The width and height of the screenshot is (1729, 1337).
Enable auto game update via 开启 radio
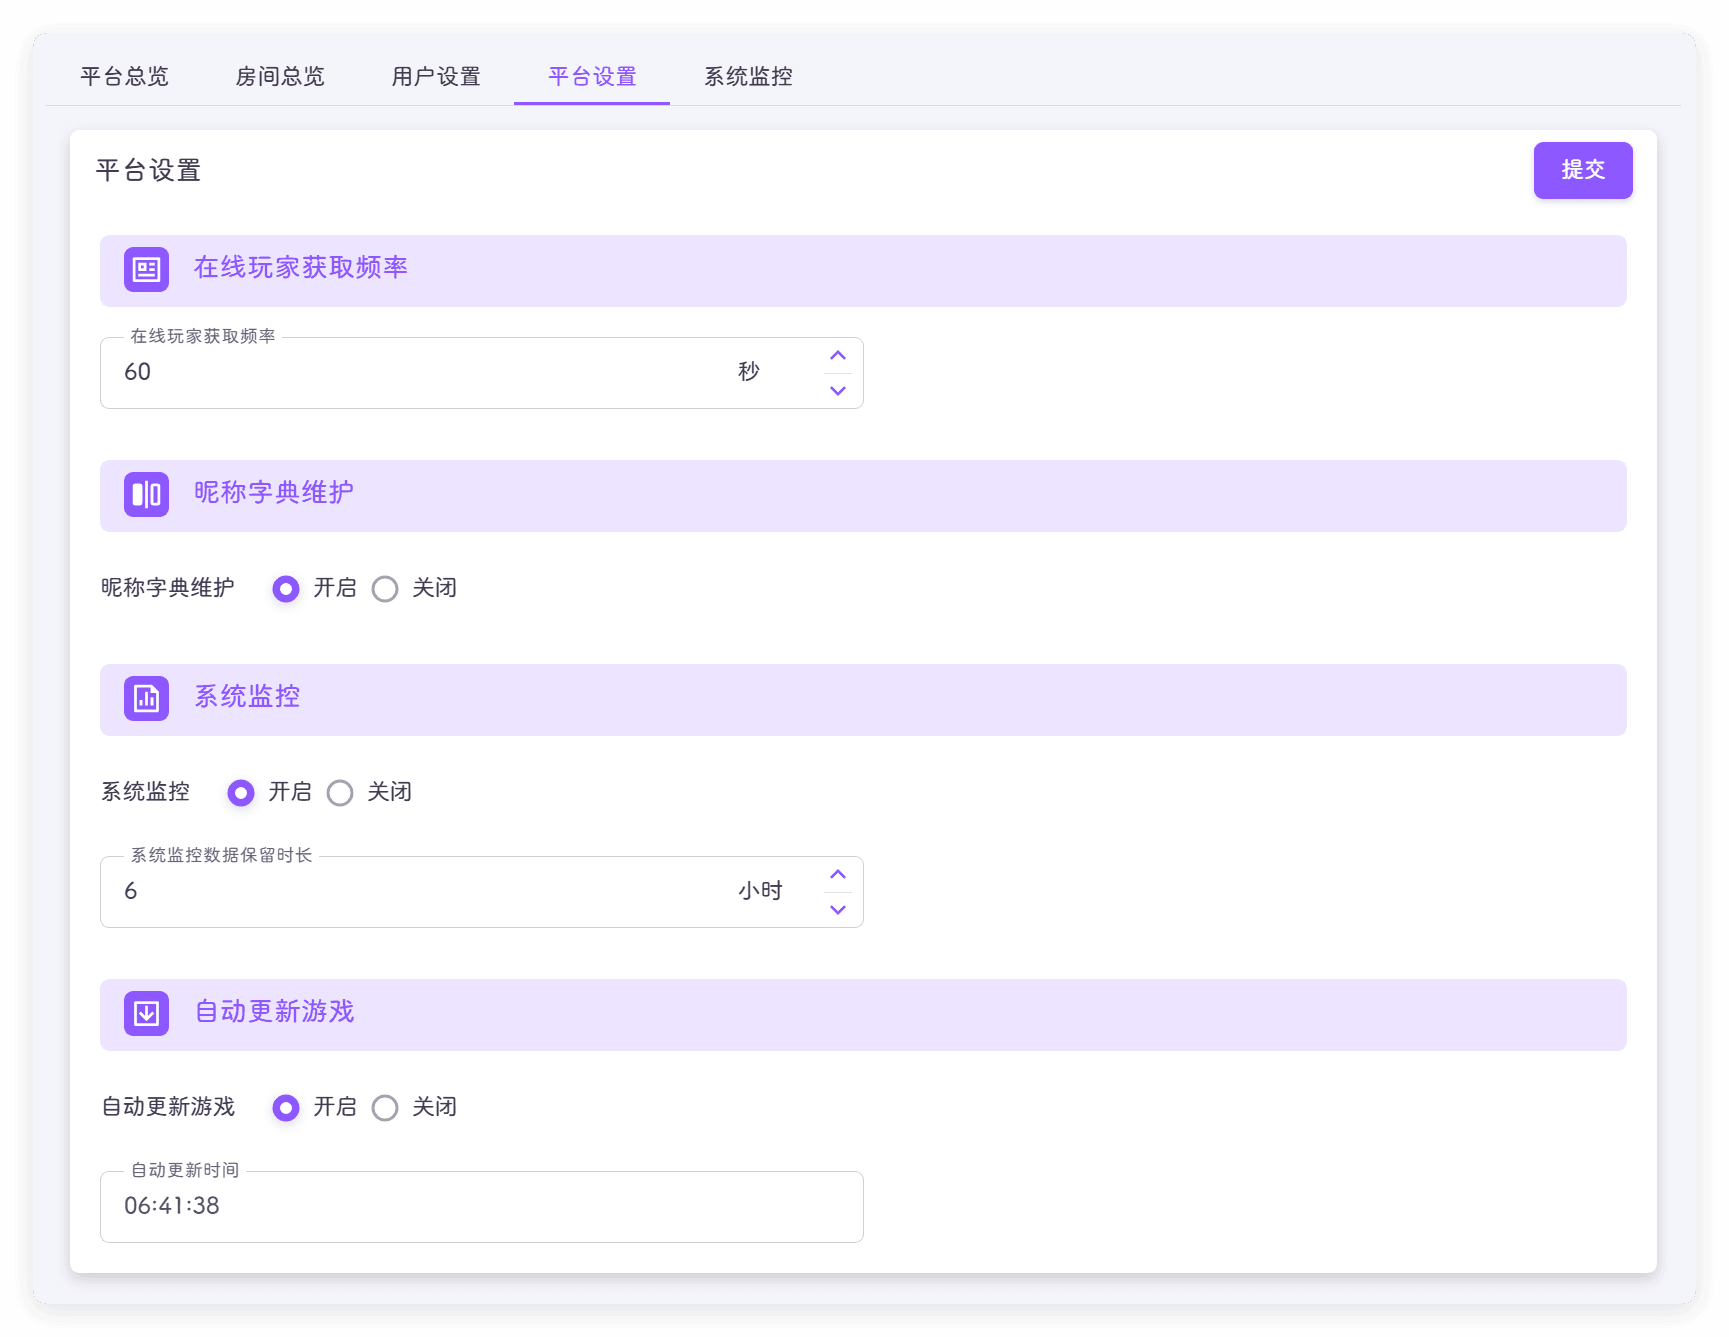coord(286,1108)
